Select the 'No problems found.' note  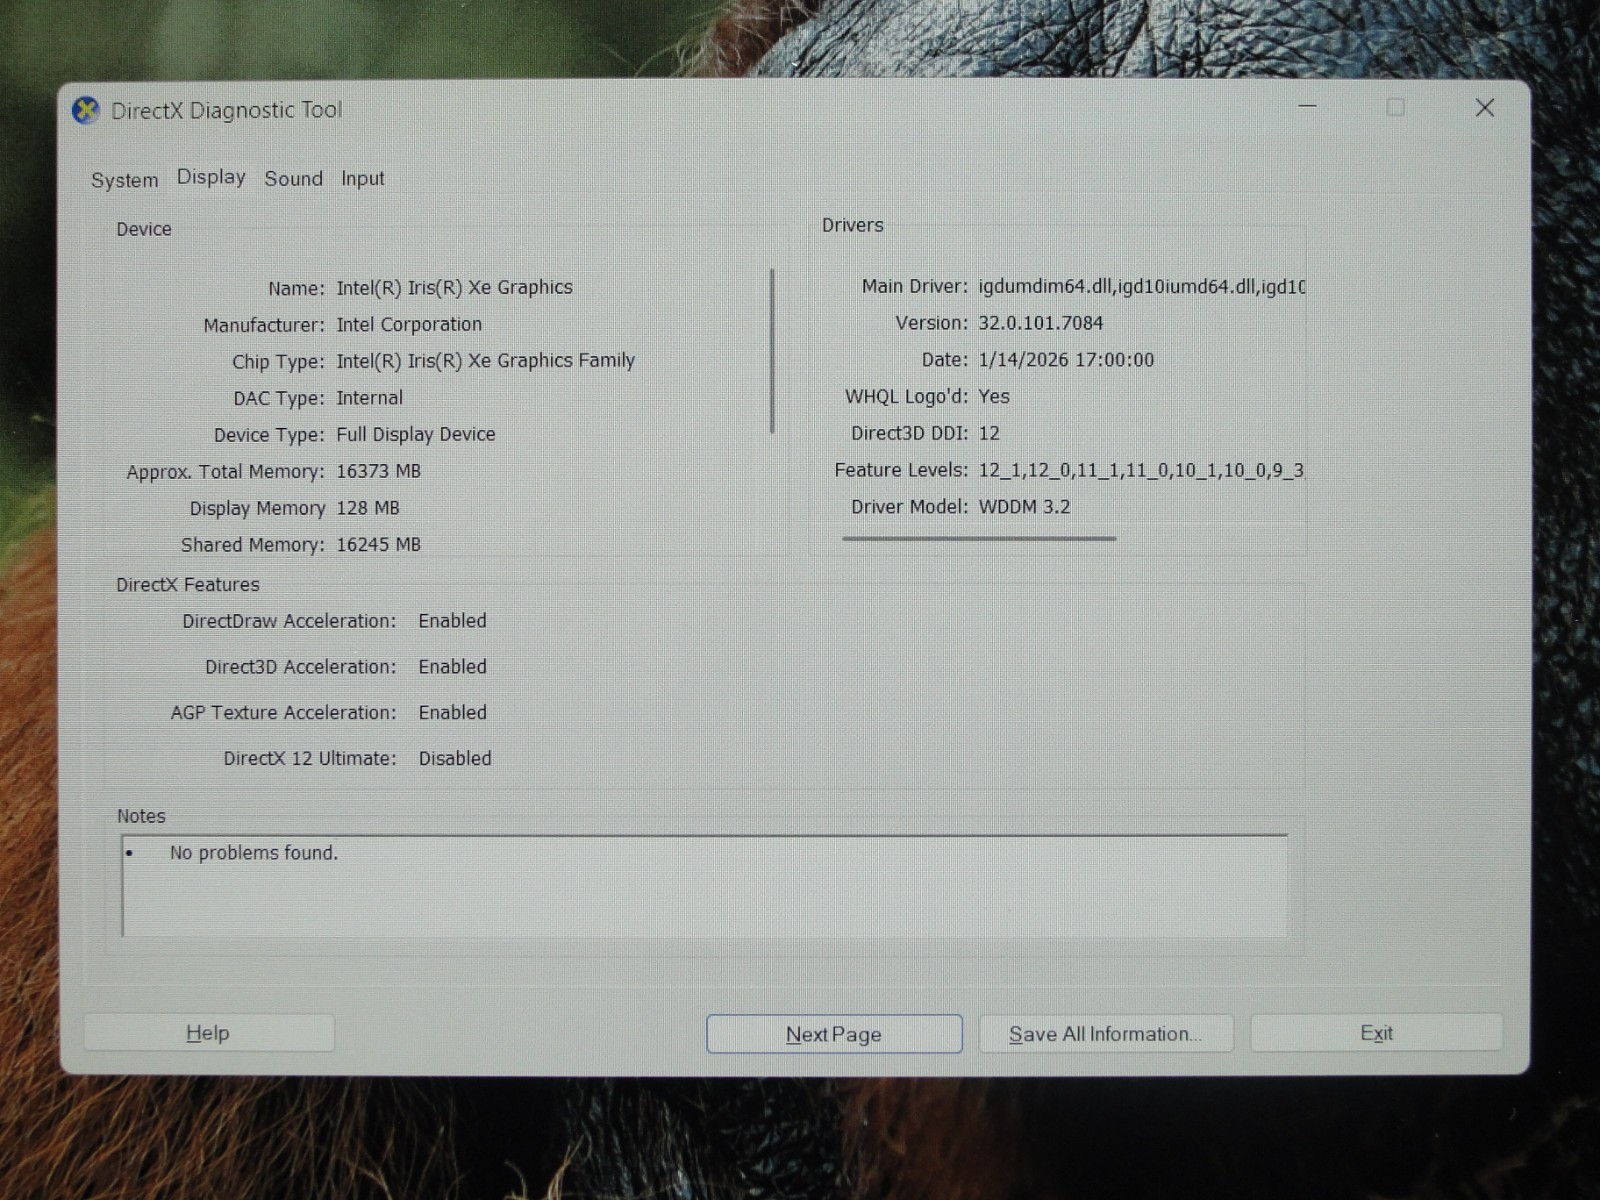pyautogui.click(x=254, y=853)
